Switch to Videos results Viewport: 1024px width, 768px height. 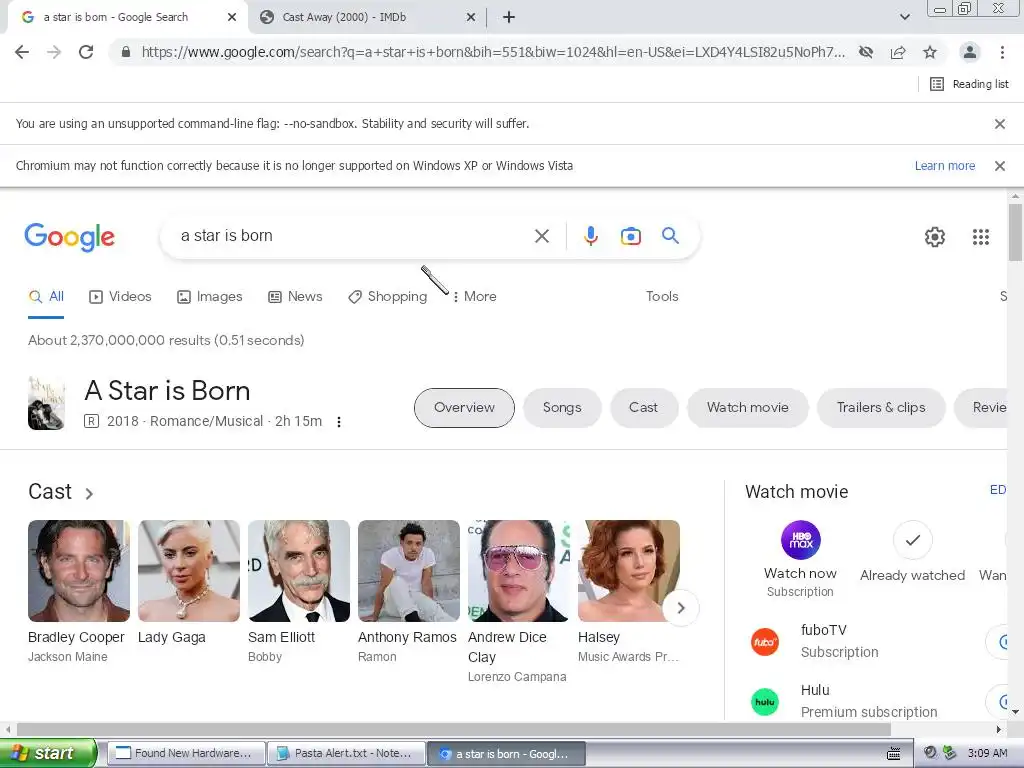pos(120,296)
